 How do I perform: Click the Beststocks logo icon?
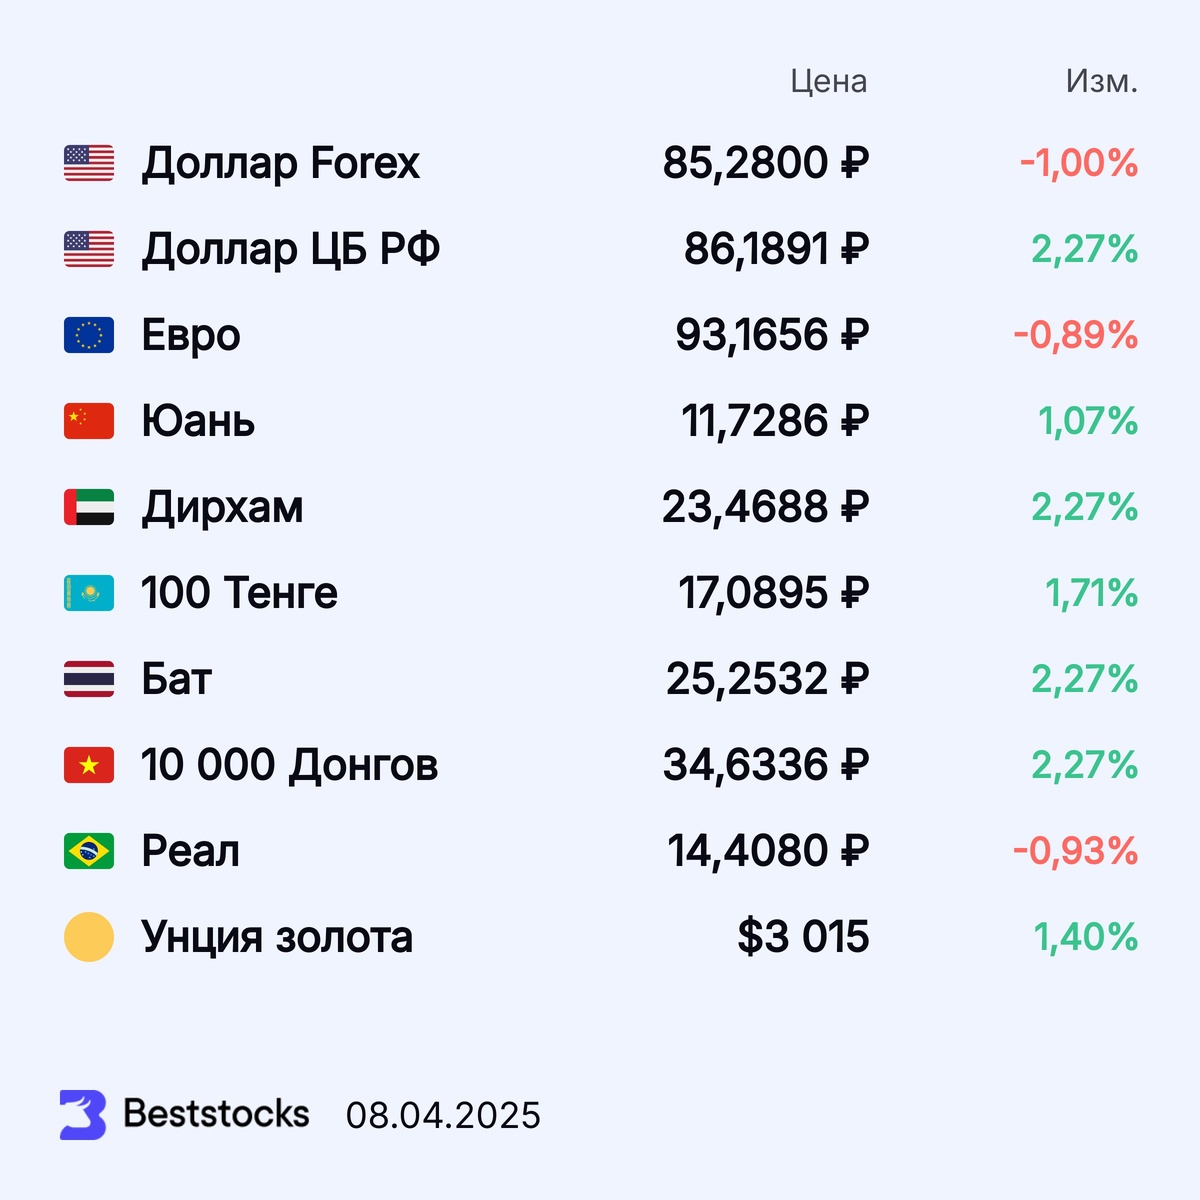click(83, 1114)
